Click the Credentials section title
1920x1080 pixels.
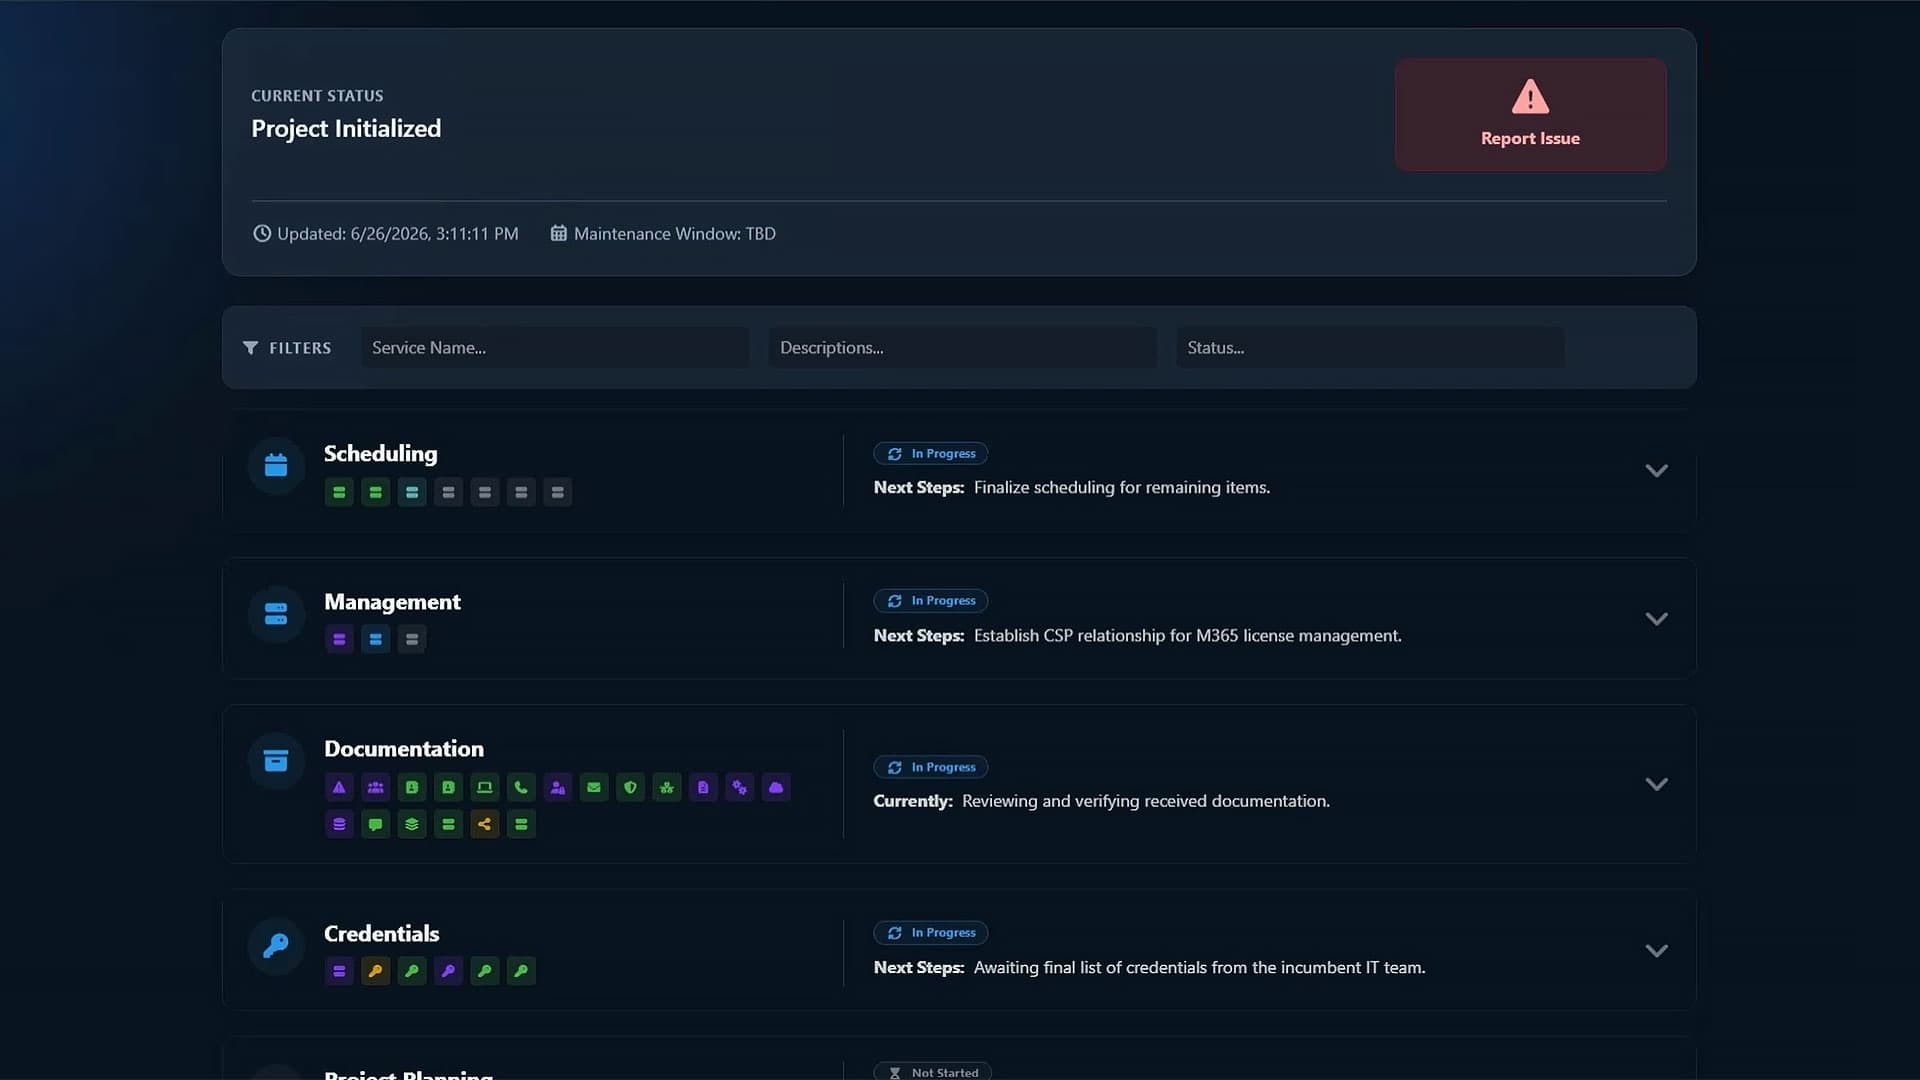[x=382, y=934]
